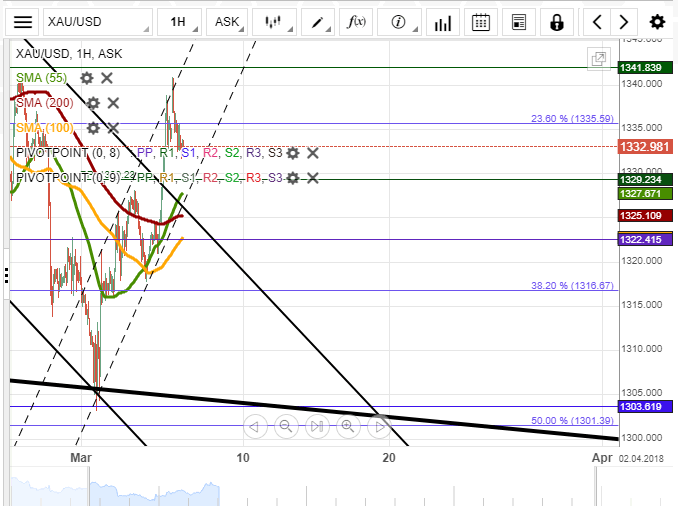This screenshot has height=515, width=678.
Task: Select the 50.00 % (1301.39) Fibonacci label
Action: tap(572, 420)
